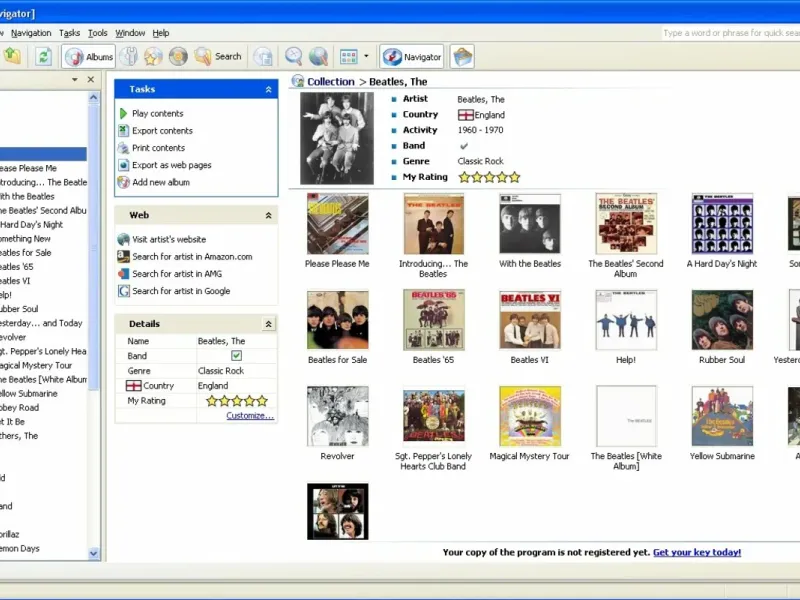
Task: Click the Get your key today! link
Action: [x=697, y=552]
